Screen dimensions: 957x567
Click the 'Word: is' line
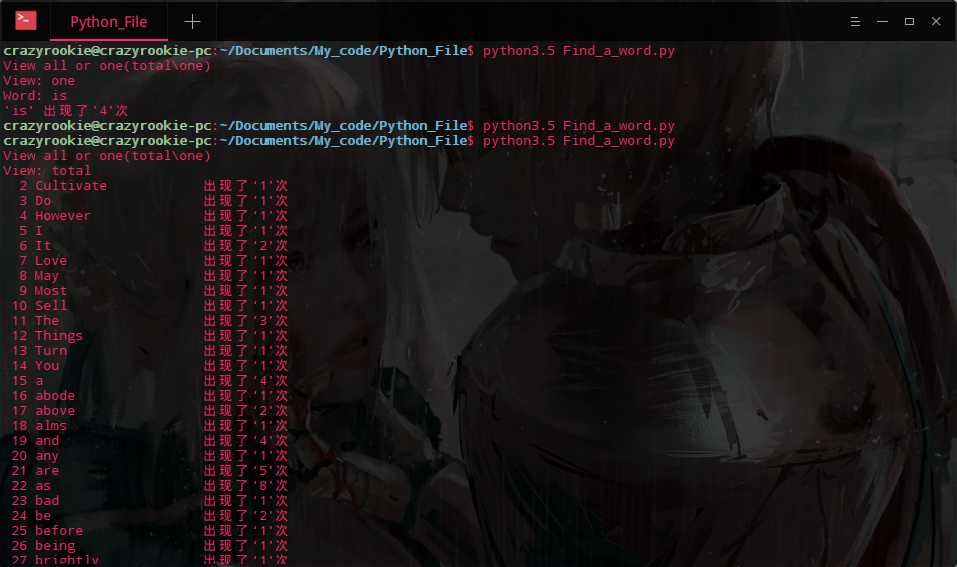[x=35, y=96]
